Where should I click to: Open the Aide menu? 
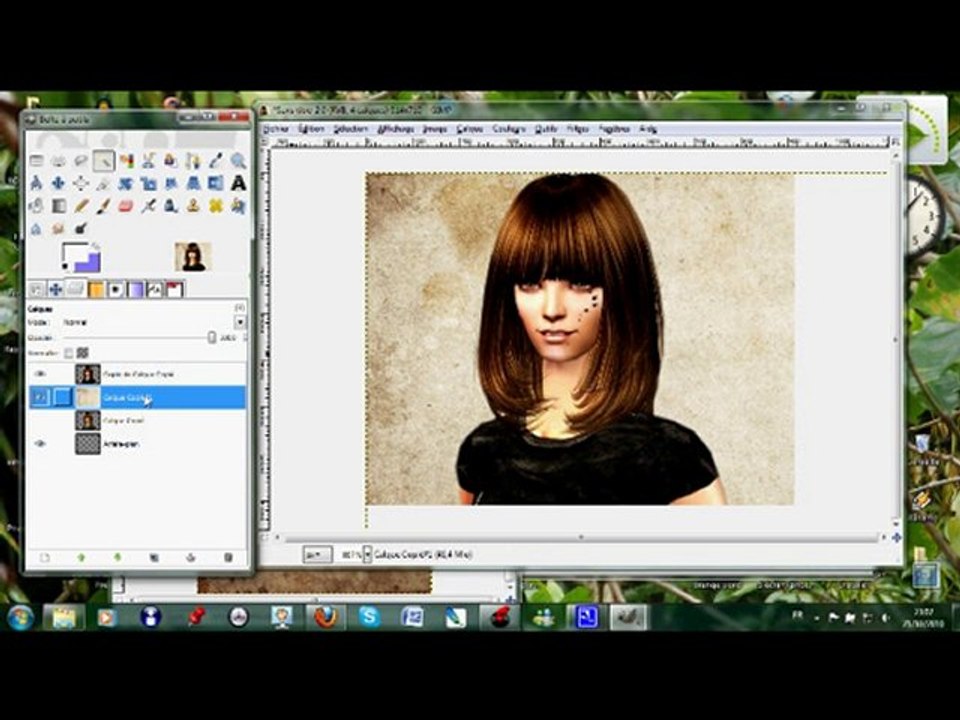point(648,129)
